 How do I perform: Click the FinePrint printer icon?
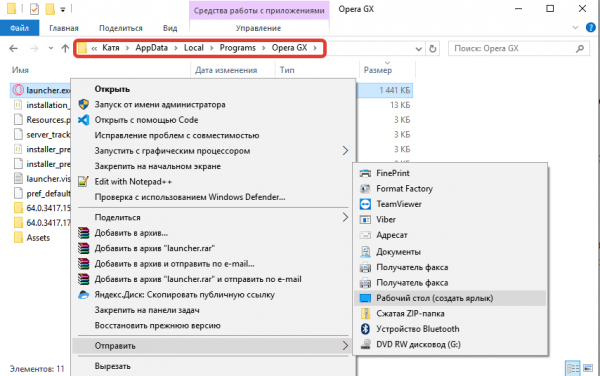point(365,173)
